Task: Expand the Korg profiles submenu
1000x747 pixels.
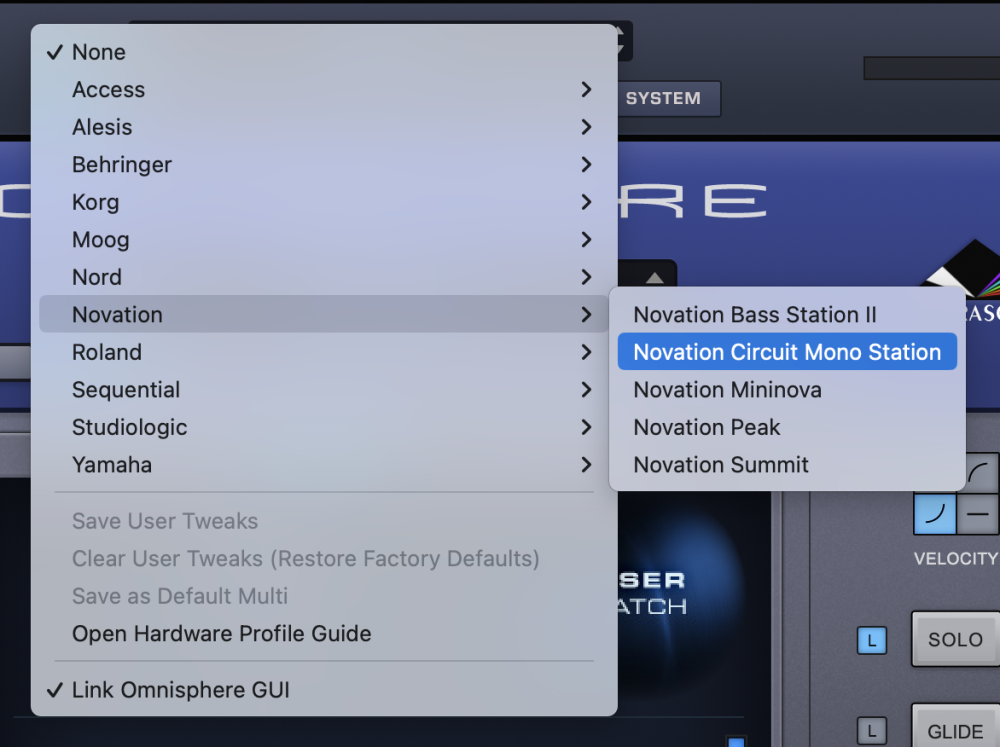Action: [95, 202]
